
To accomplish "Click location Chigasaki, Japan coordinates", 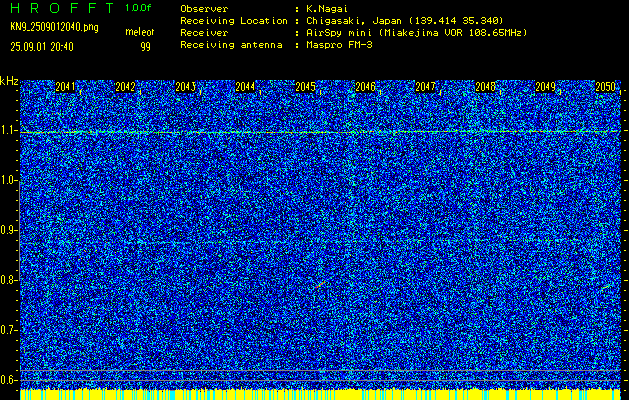I will [x=405, y=21].
